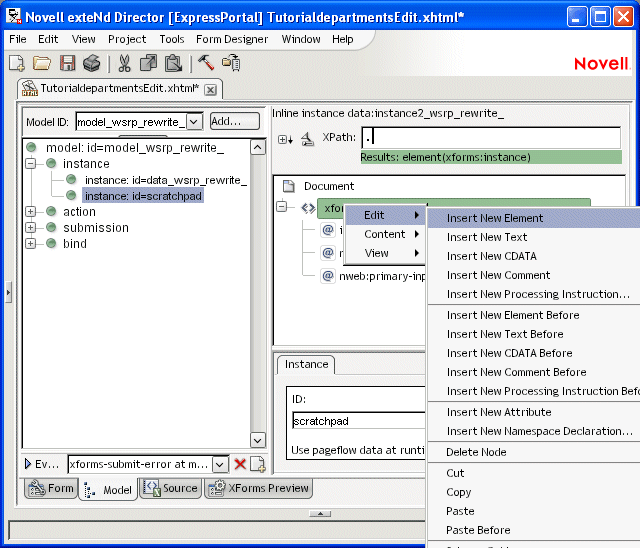This screenshot has width=640, height=548.
Task: Select instance: id=scratchpad tree node
Action: (x=143, y=196)
